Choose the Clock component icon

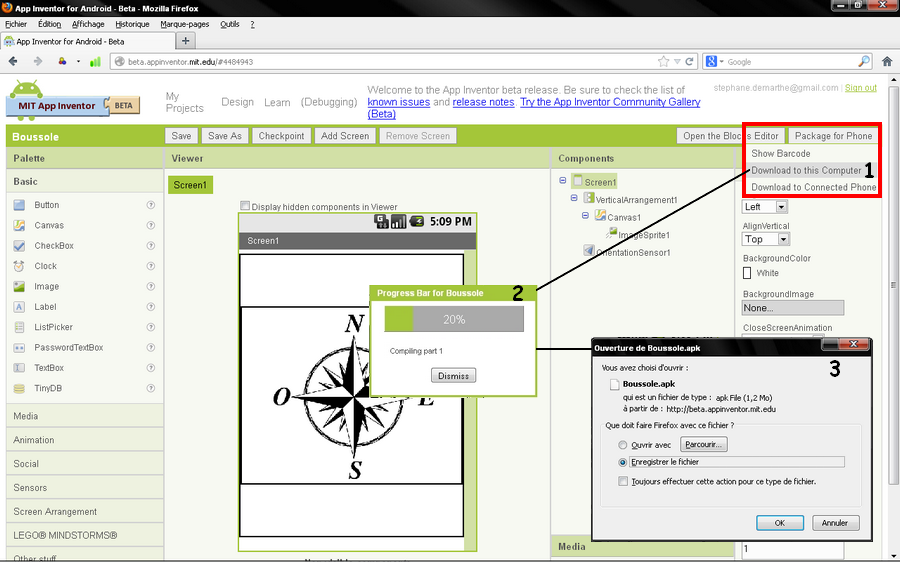pyautogui.click(x=19, y=266)
